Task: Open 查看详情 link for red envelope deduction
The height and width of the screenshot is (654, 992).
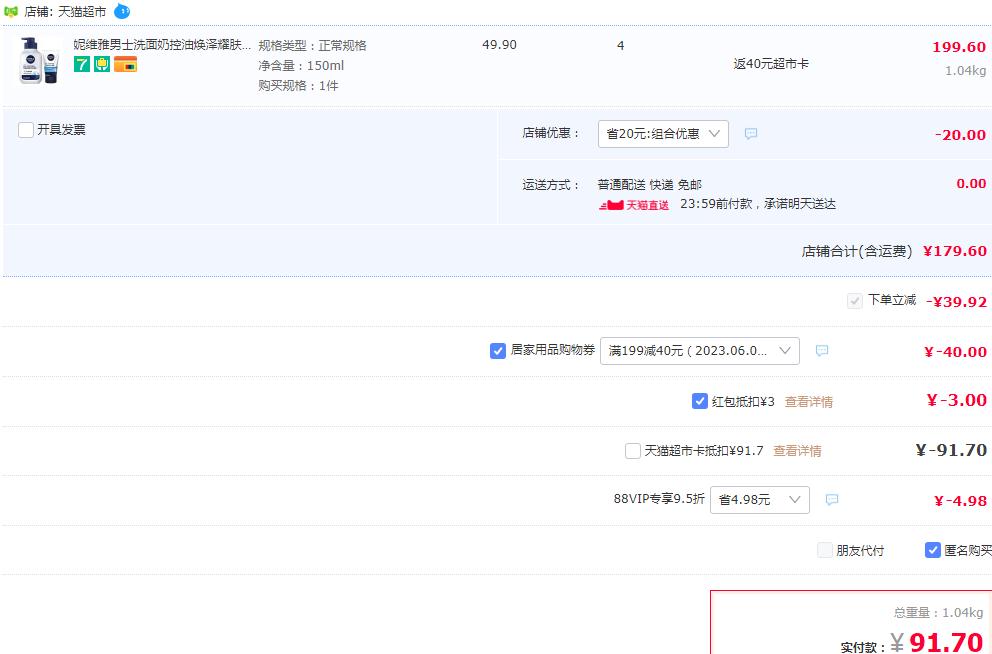Action: [x=809, y=402]
